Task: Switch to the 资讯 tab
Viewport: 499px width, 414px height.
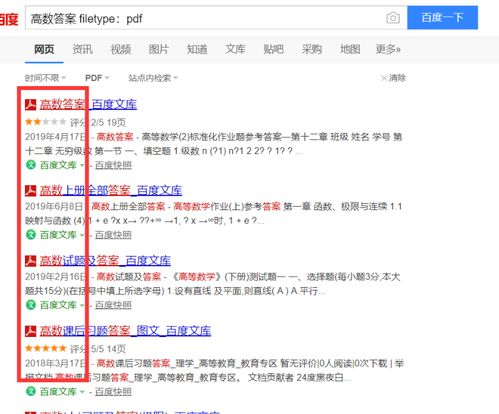Action: (82, 49)
